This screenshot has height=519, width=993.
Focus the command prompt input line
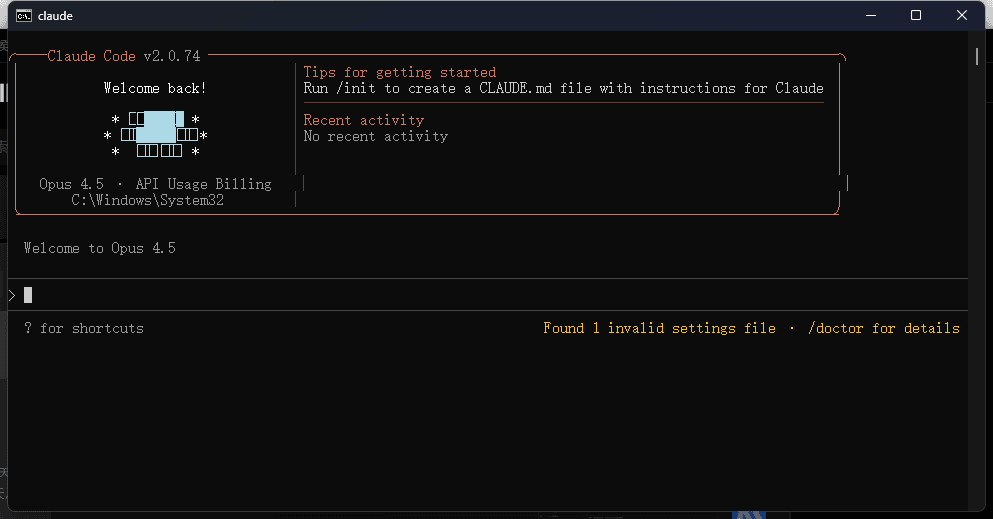click(400, 295)
